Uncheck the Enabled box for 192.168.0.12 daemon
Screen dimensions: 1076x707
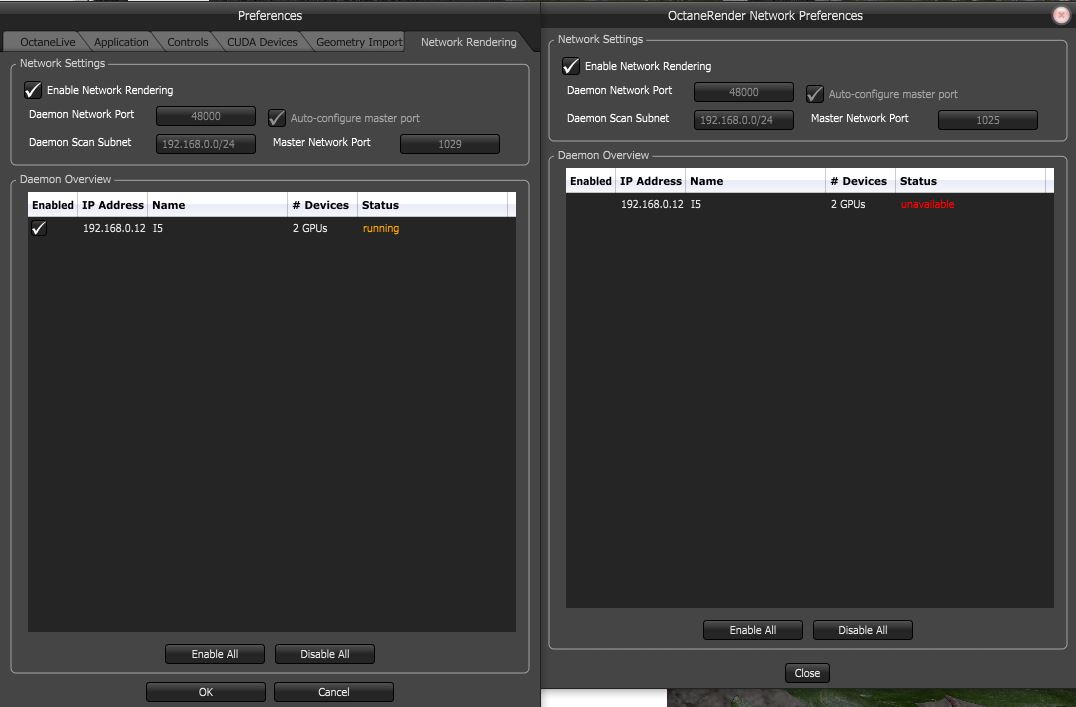click(x=39, y=228)
